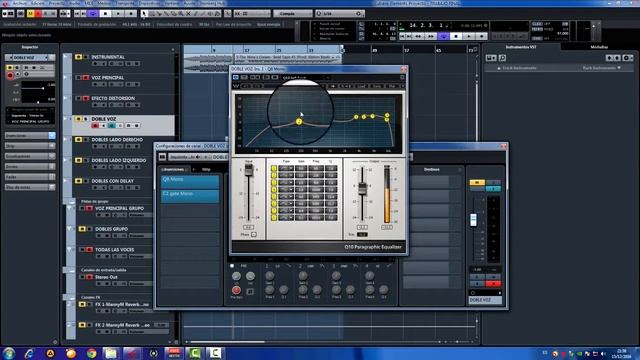Adjust the Q10 input fader

pyautogui.click(x=249, y=169)
